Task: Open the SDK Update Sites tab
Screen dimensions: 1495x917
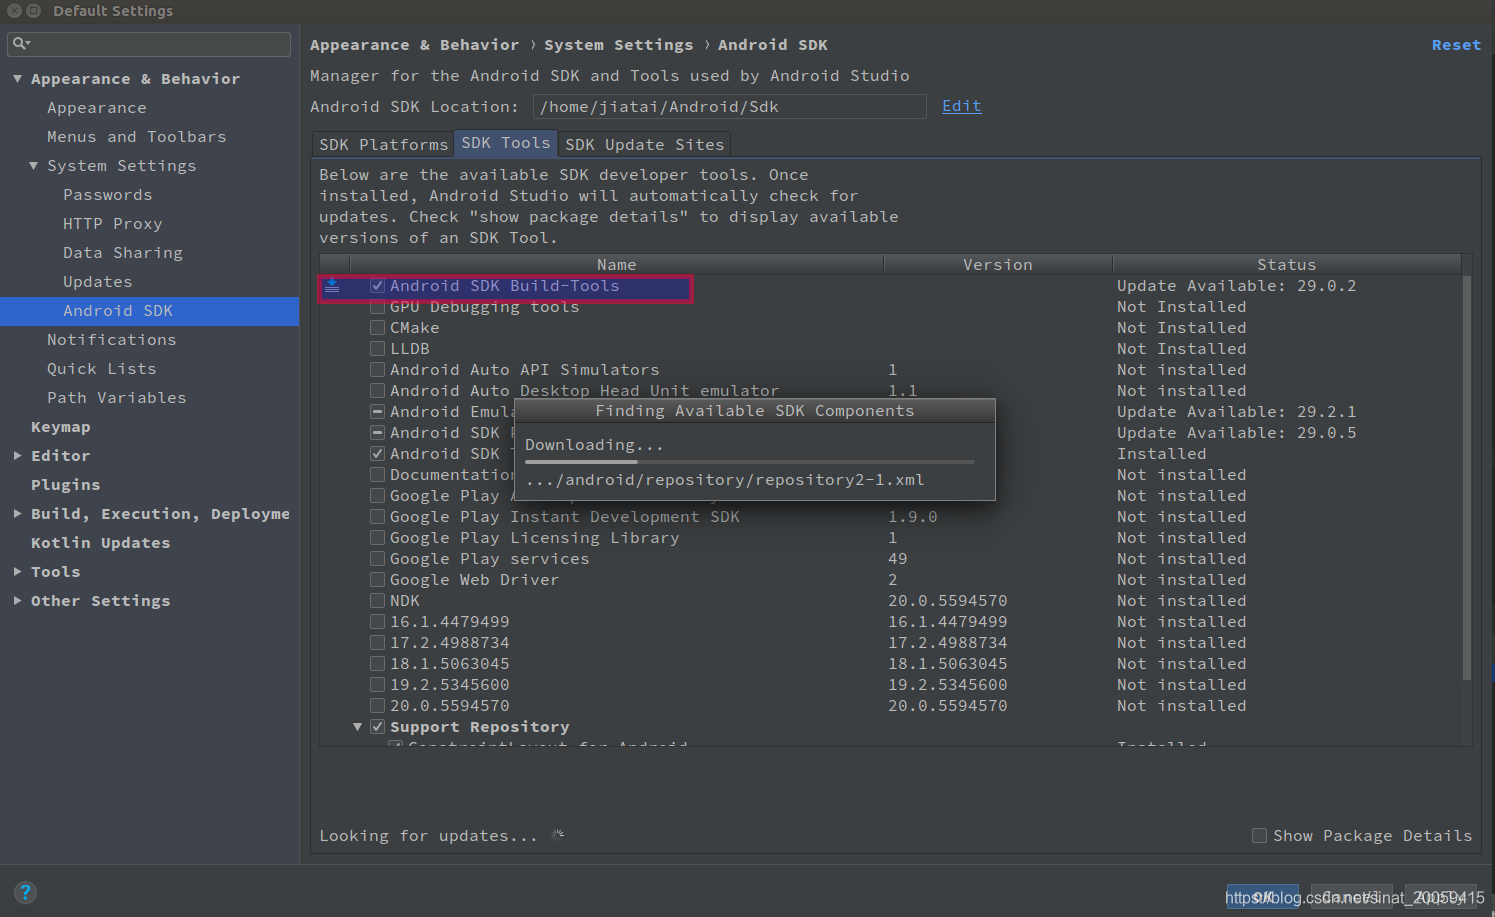Action: pyautogui.click(x=644, y=143)
